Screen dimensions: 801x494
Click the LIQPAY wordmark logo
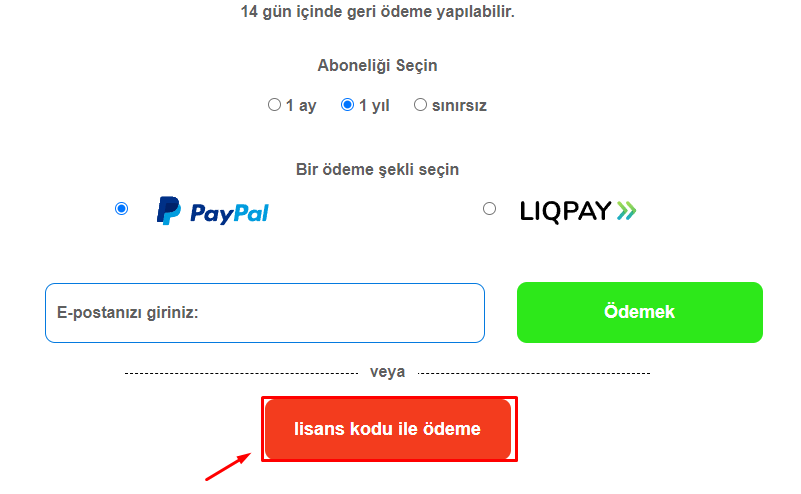(566, 211)
